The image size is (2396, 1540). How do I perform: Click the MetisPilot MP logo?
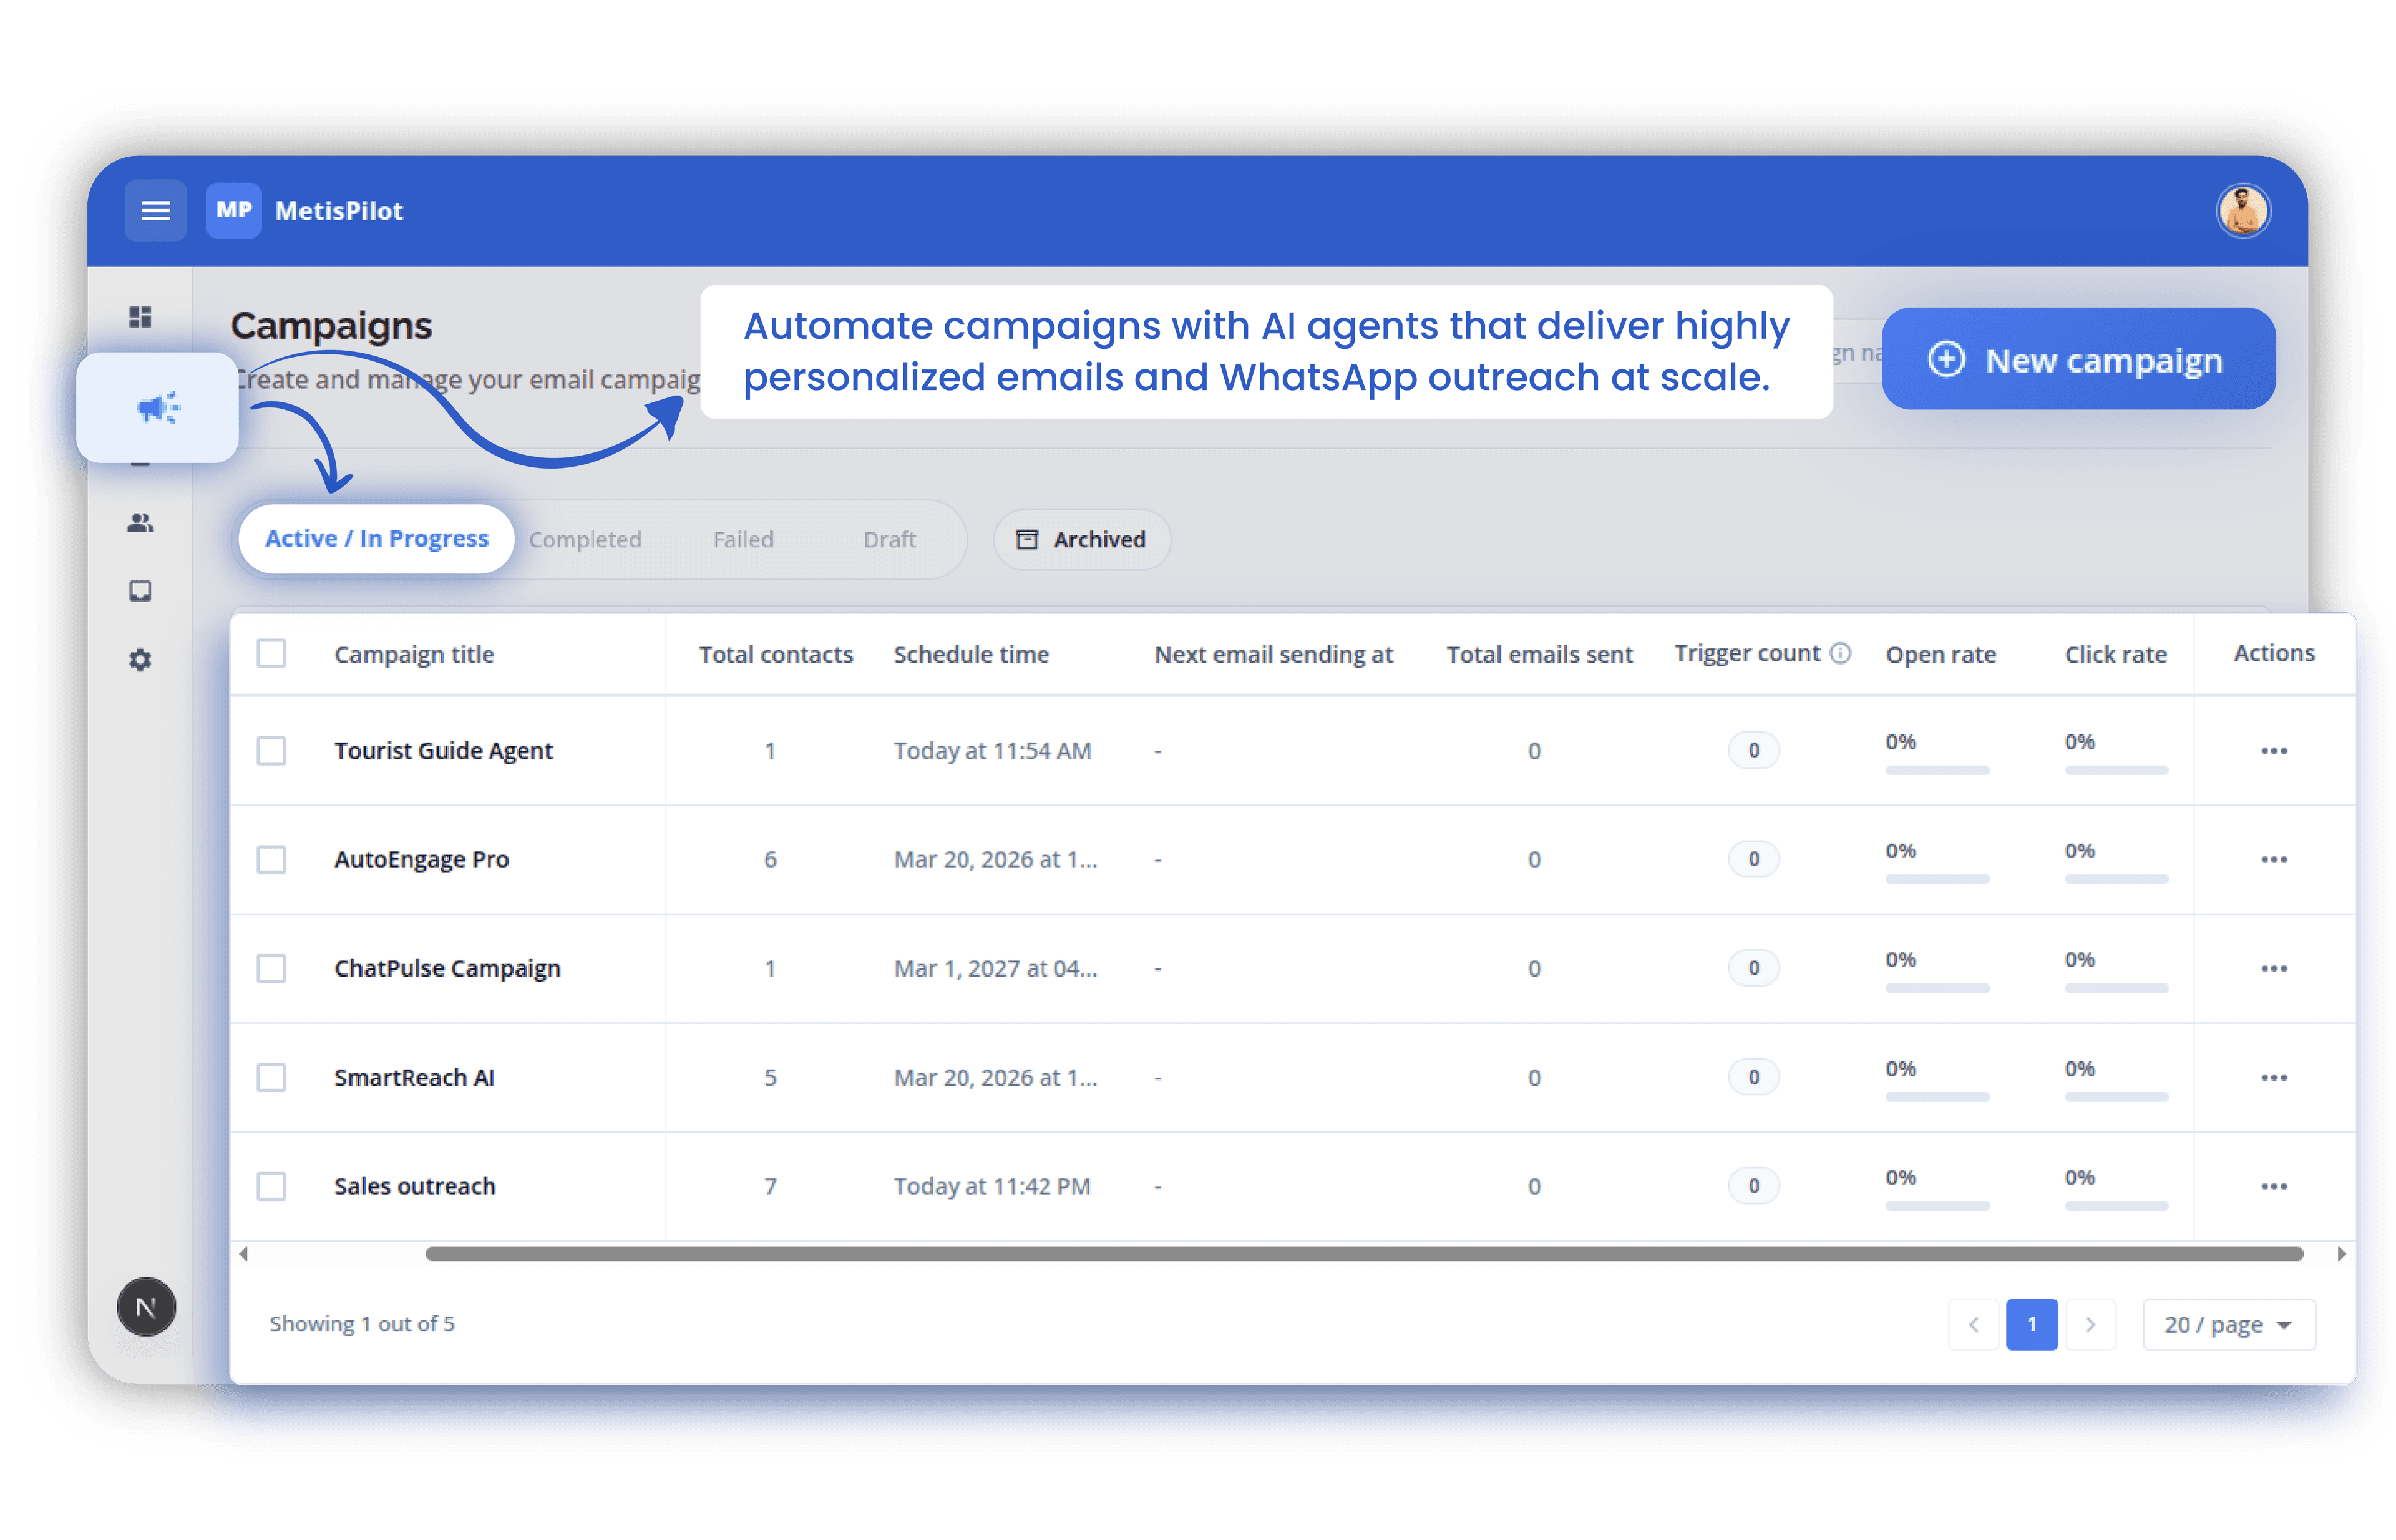tap(233, 210)
